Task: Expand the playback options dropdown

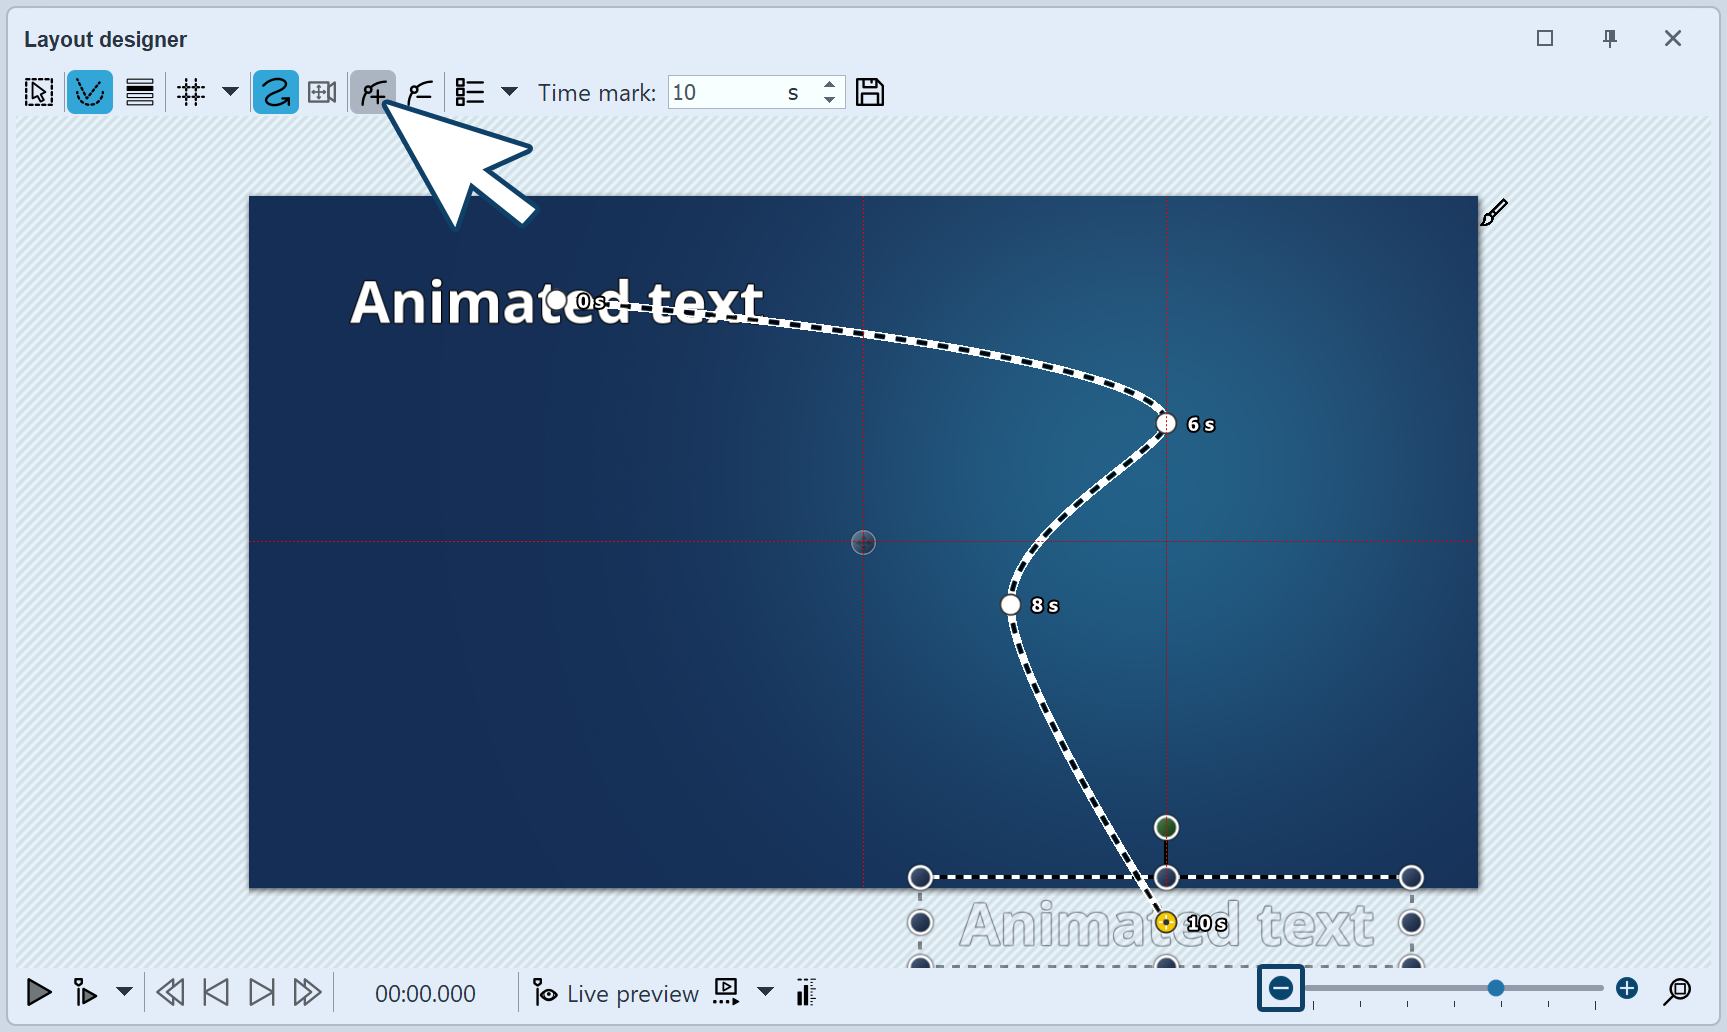Action: coord(124,992)
